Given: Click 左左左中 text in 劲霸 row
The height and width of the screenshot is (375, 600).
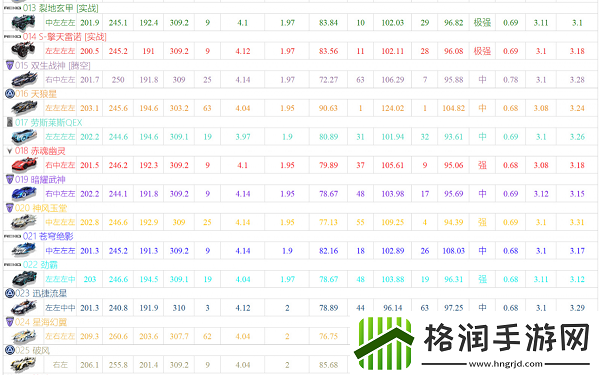Looking at the screenshot, I should click(x=60, y=279).
